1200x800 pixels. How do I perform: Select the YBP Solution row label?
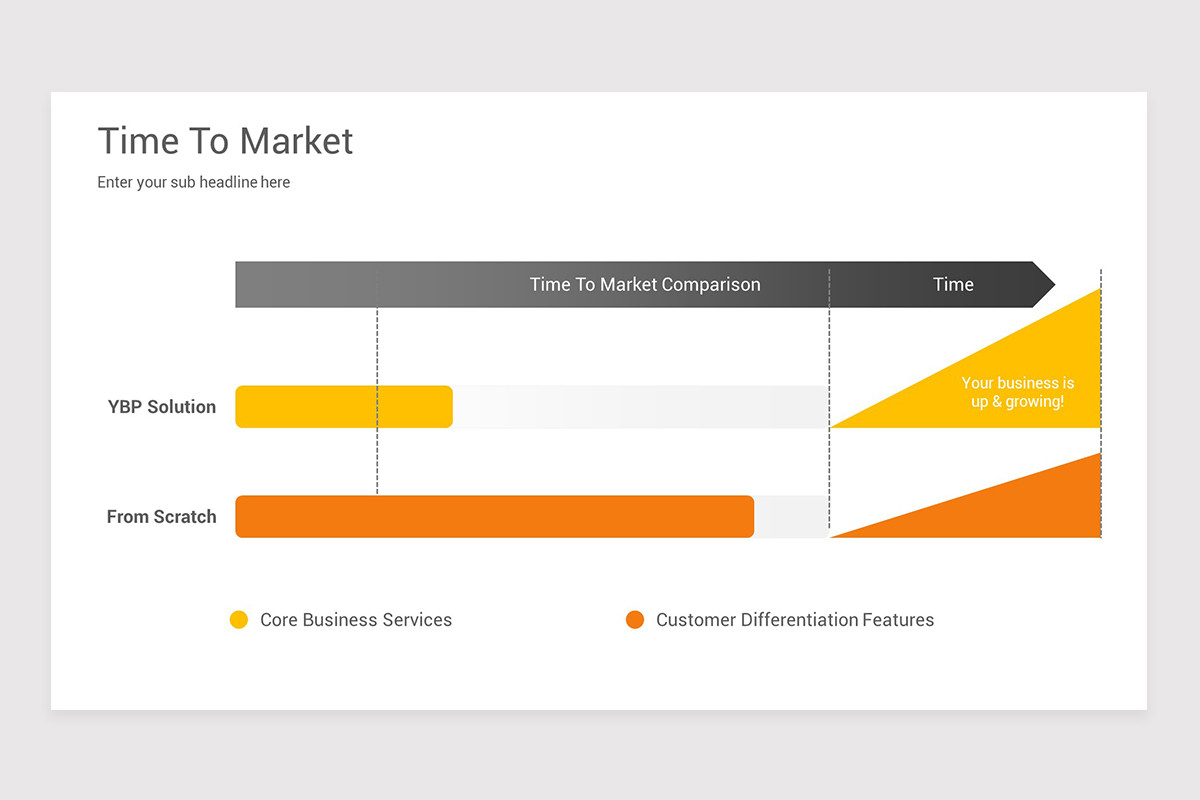tap(162, 407)
